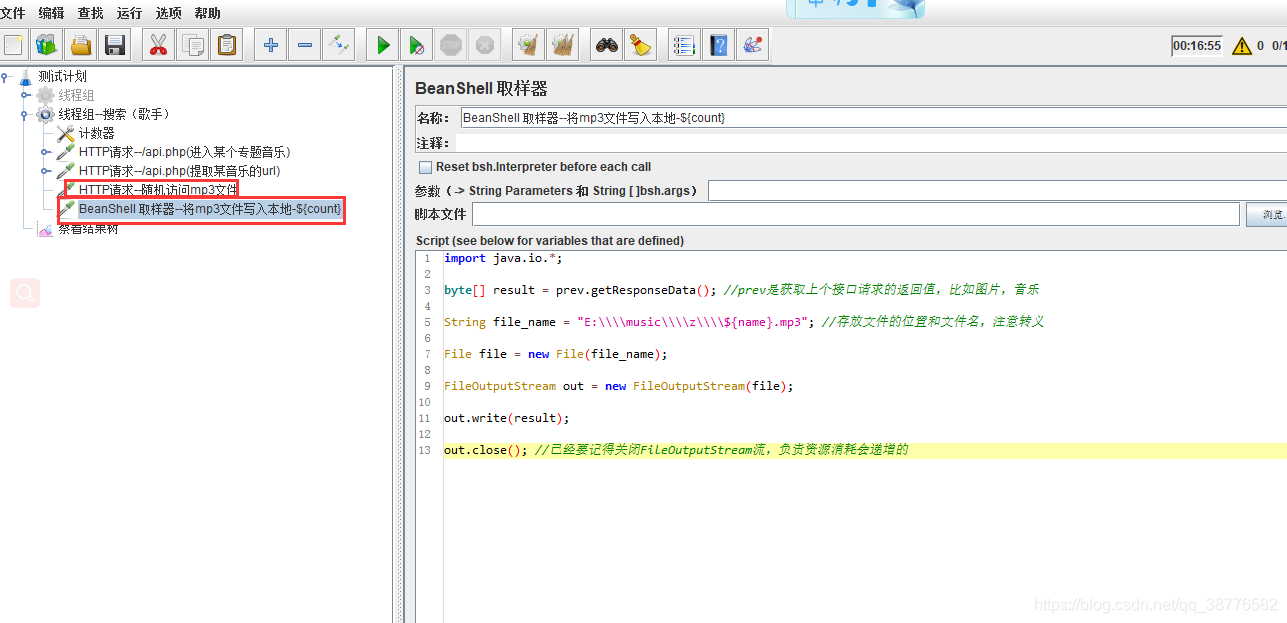
Task: Expand the HTTP请求 进入某个专题音乐 node handle
Action: pyautogui.click(x=46, y=152)
